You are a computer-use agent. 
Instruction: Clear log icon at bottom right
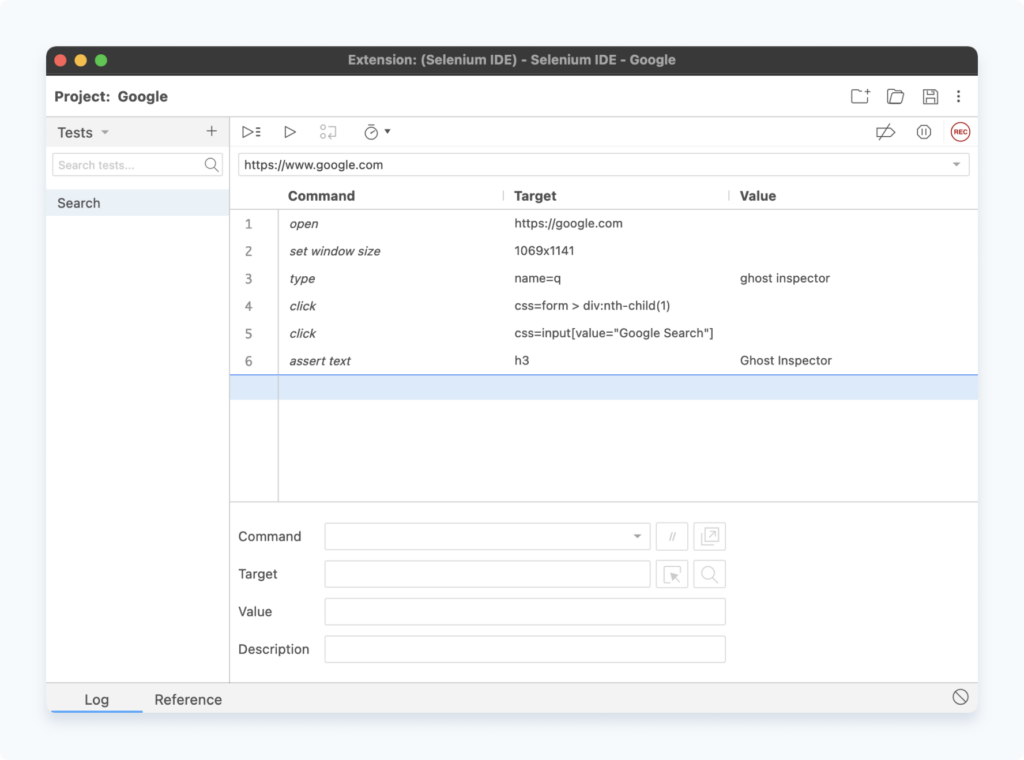point(960,697)
